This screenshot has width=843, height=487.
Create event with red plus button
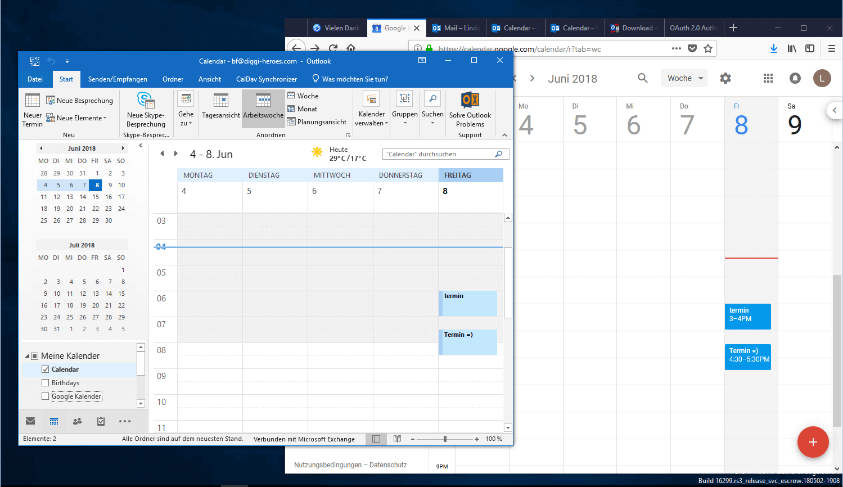coord(813,442)
